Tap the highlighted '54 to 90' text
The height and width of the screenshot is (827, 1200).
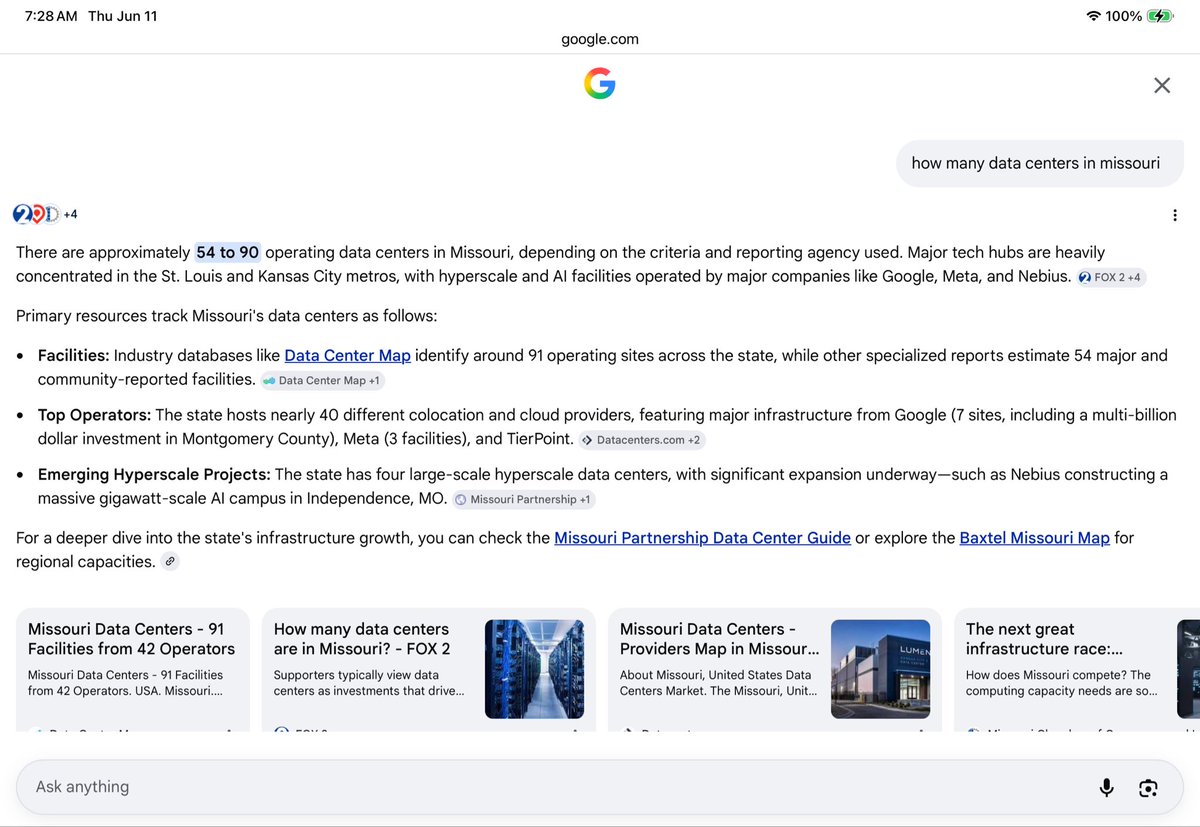pos(227,252)
